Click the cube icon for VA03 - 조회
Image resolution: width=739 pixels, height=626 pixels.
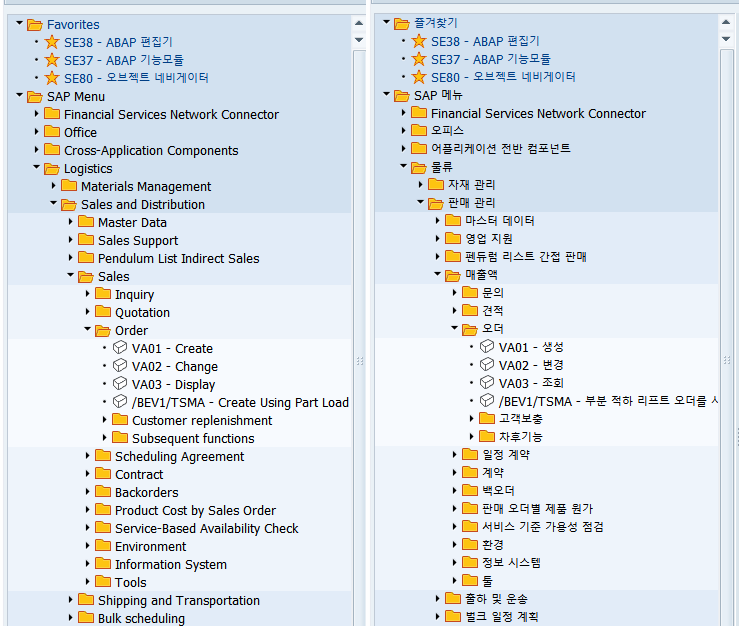487,382
